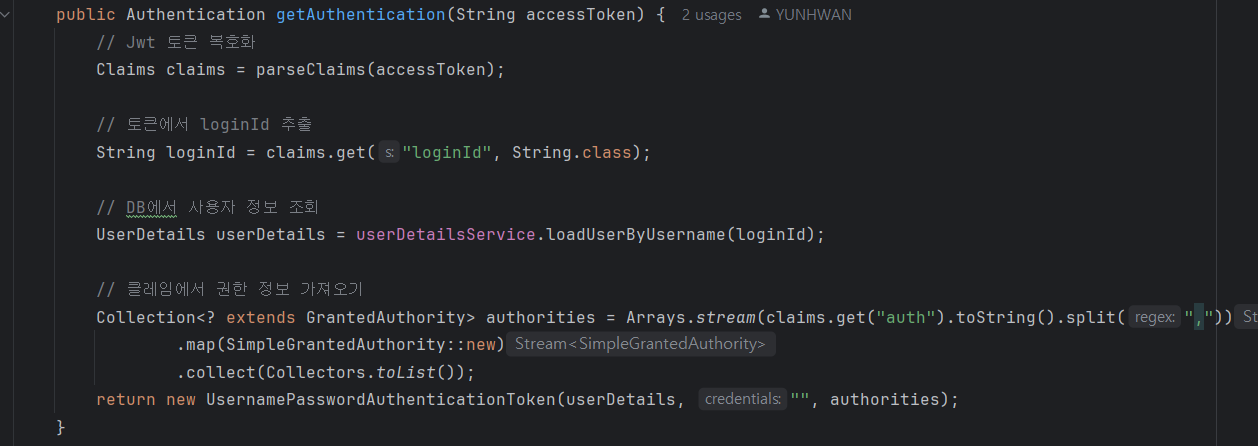Click GrantedAuthority in the Collection type
The height and width of the screenshot is (446, 1258).
385,318
